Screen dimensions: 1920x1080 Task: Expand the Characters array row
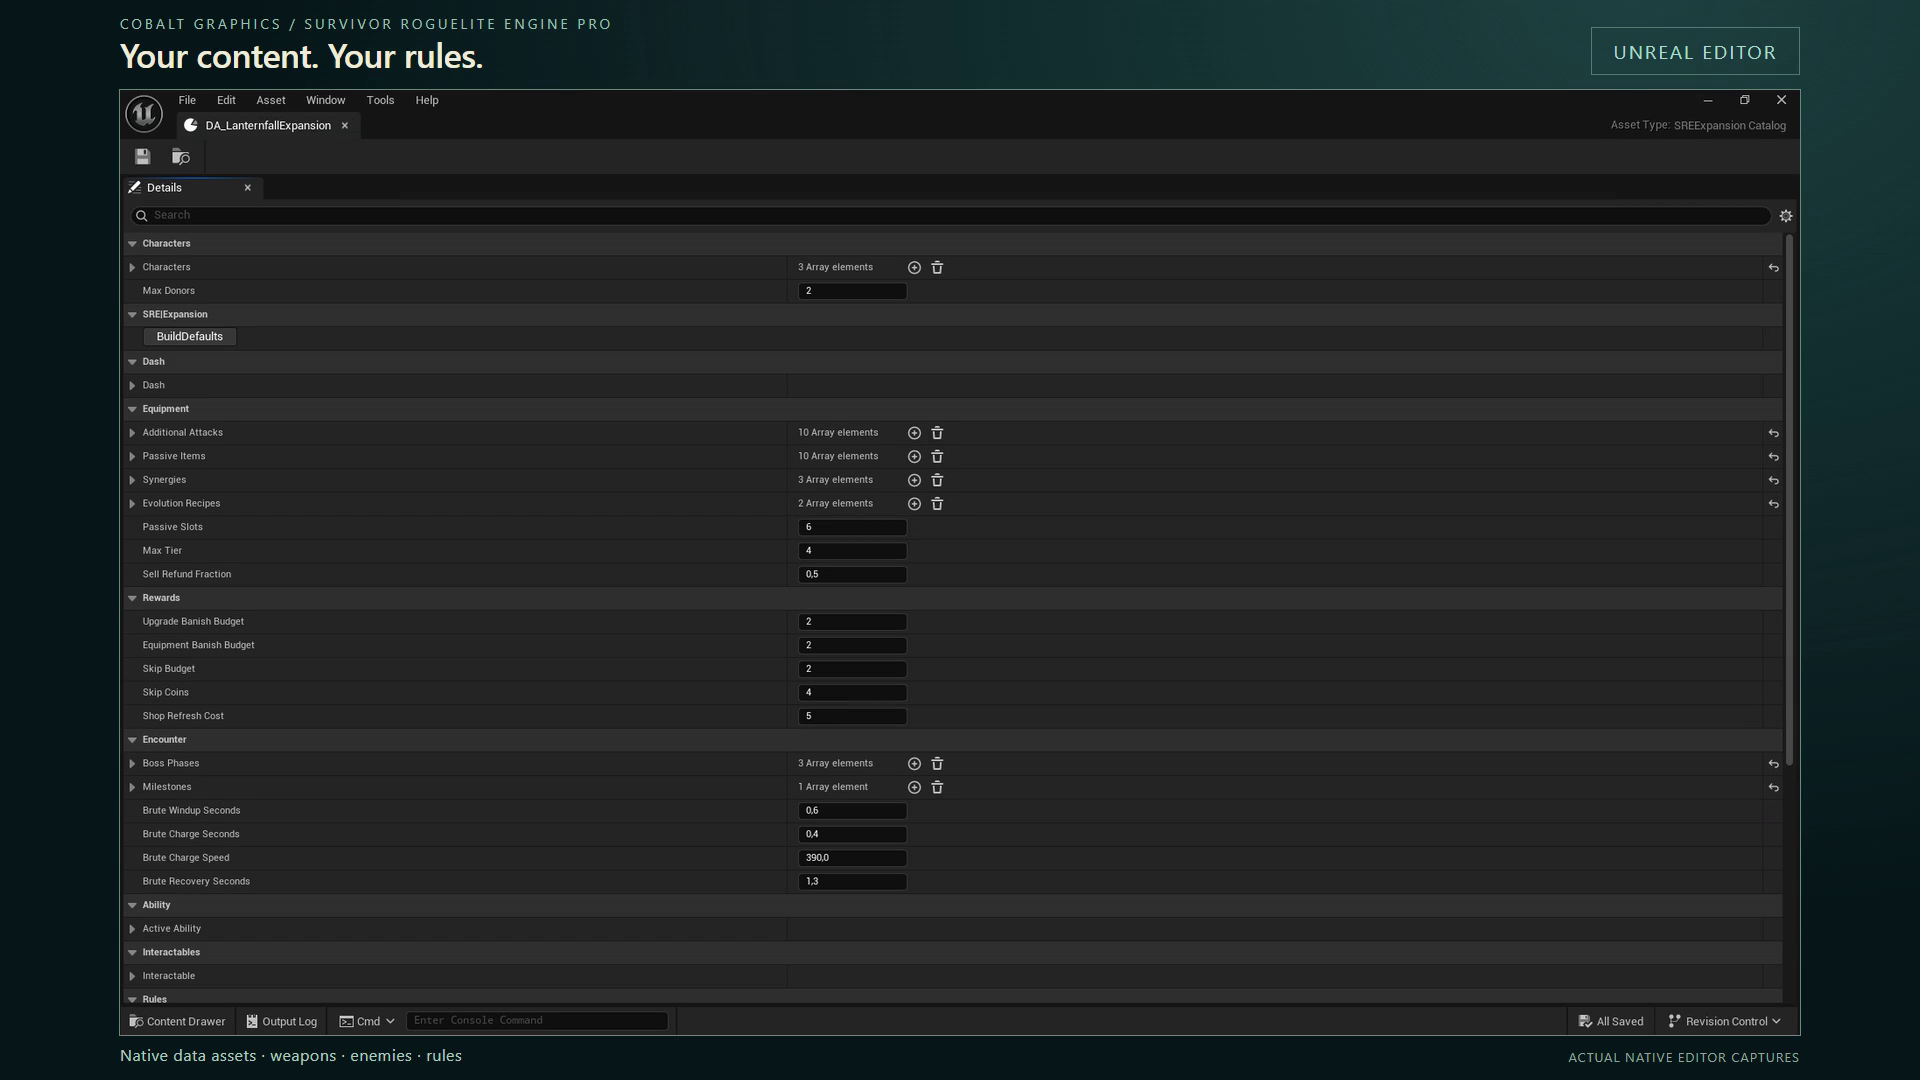click(x=132, y=268)
